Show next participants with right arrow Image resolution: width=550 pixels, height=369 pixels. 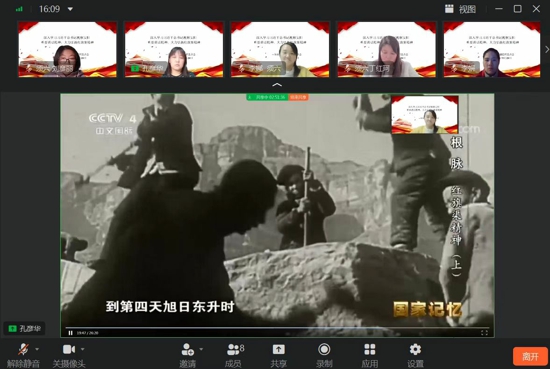(546, 49)
